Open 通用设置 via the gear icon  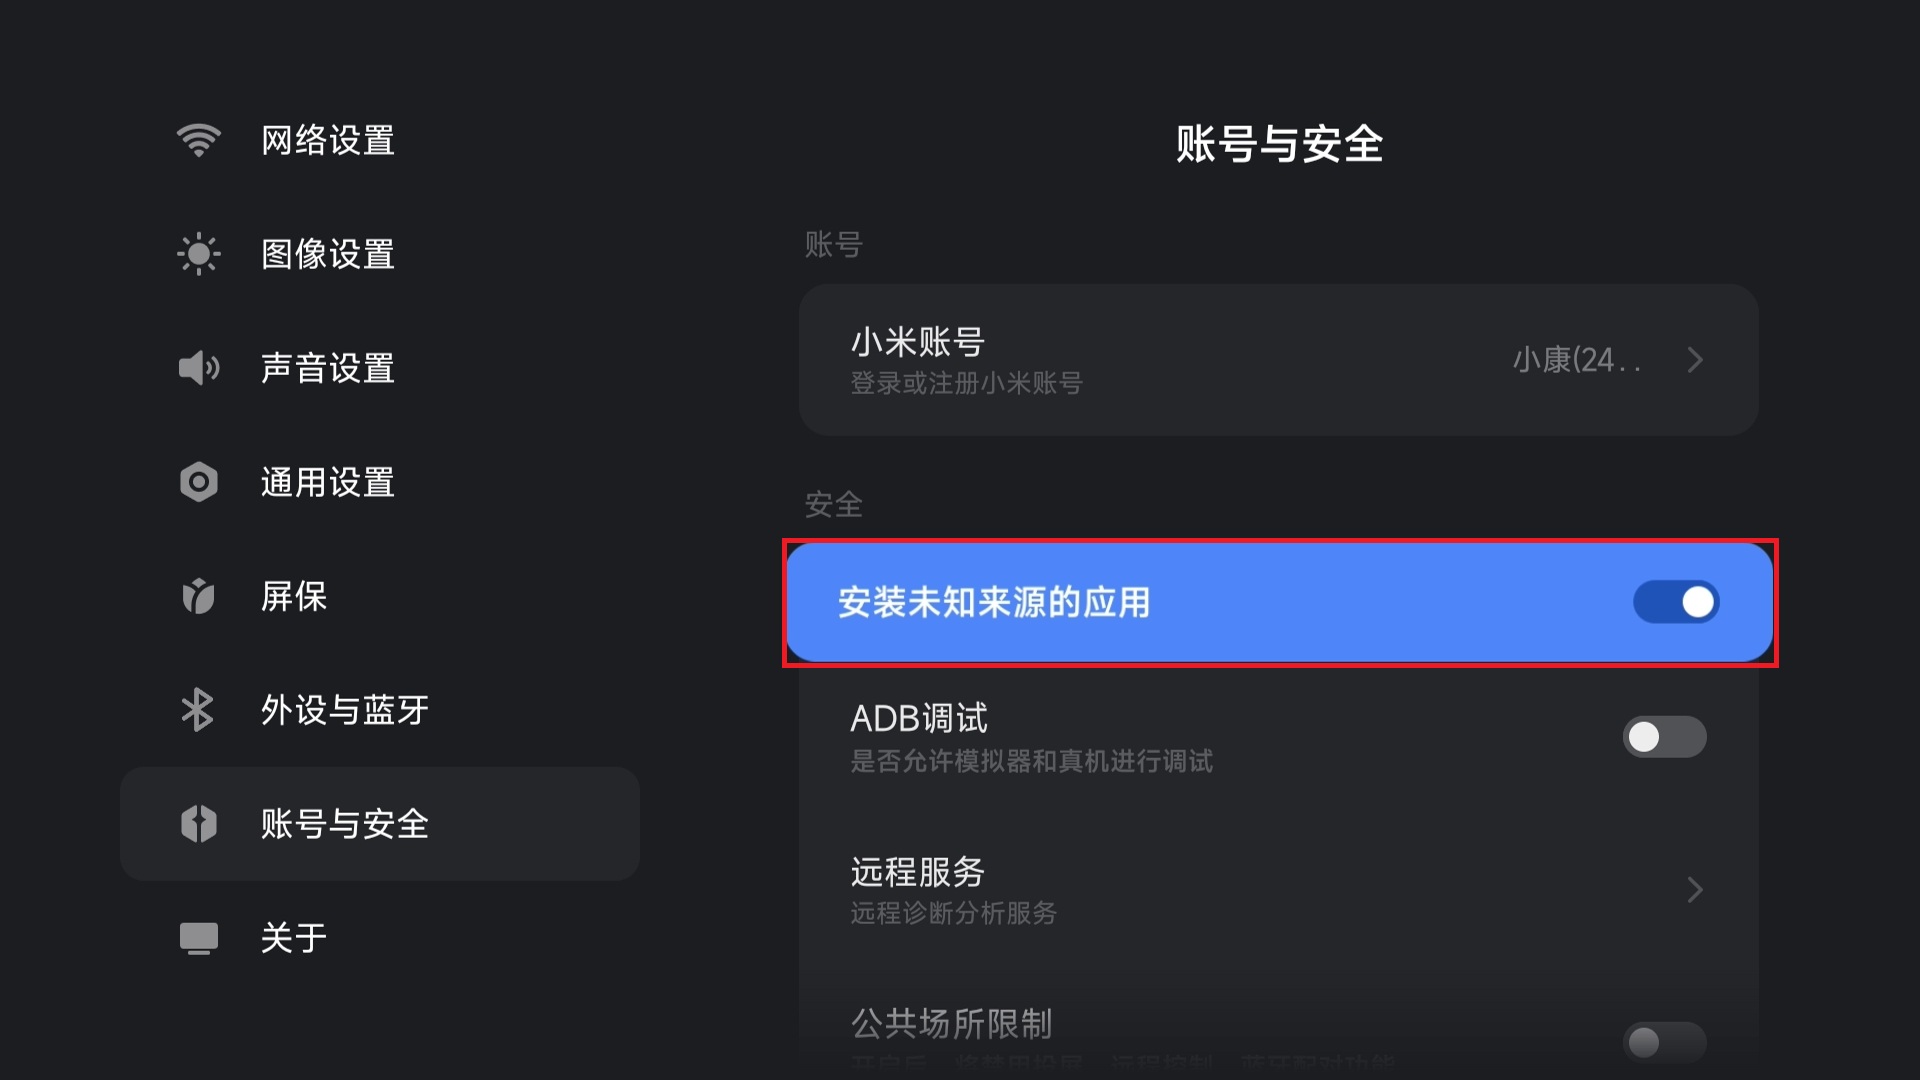199,482
